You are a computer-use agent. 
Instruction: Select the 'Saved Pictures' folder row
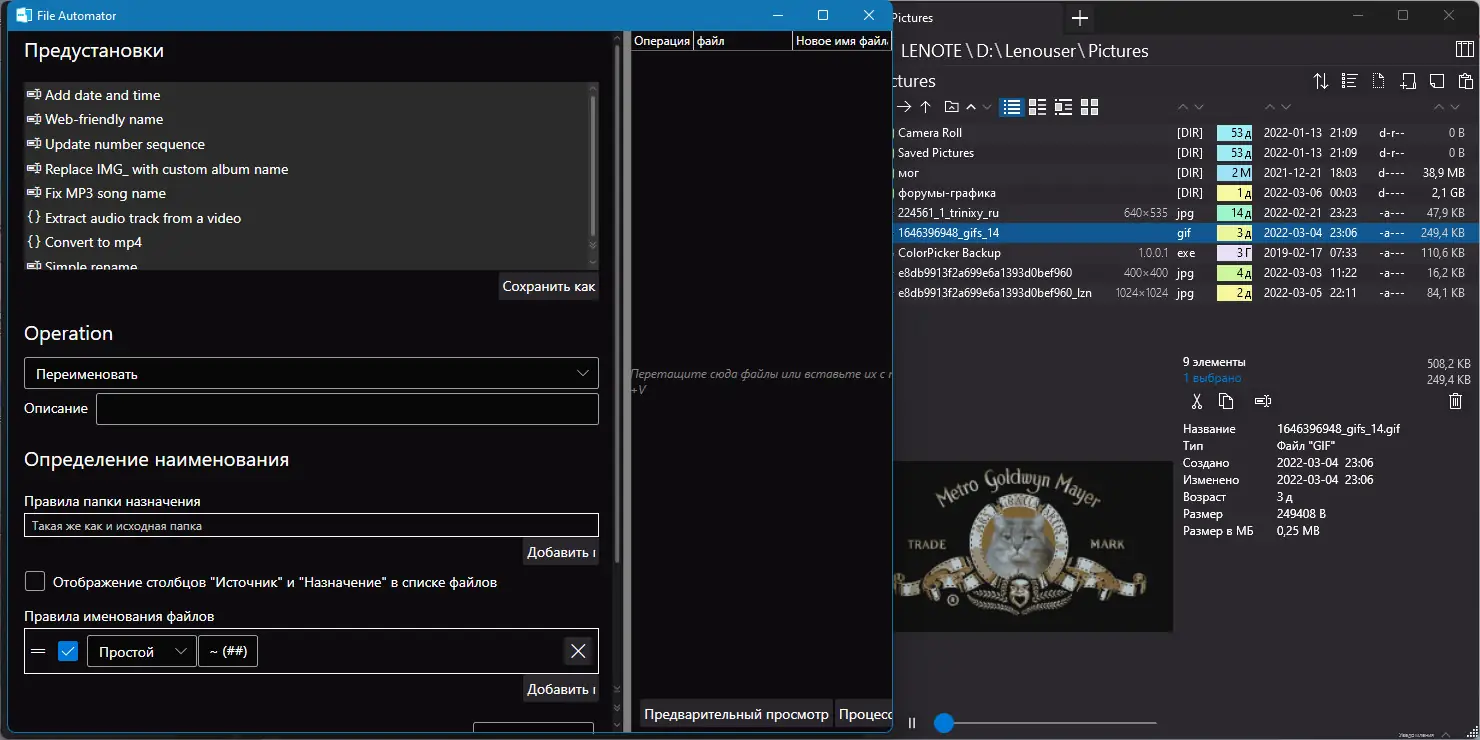point(1184,153)
